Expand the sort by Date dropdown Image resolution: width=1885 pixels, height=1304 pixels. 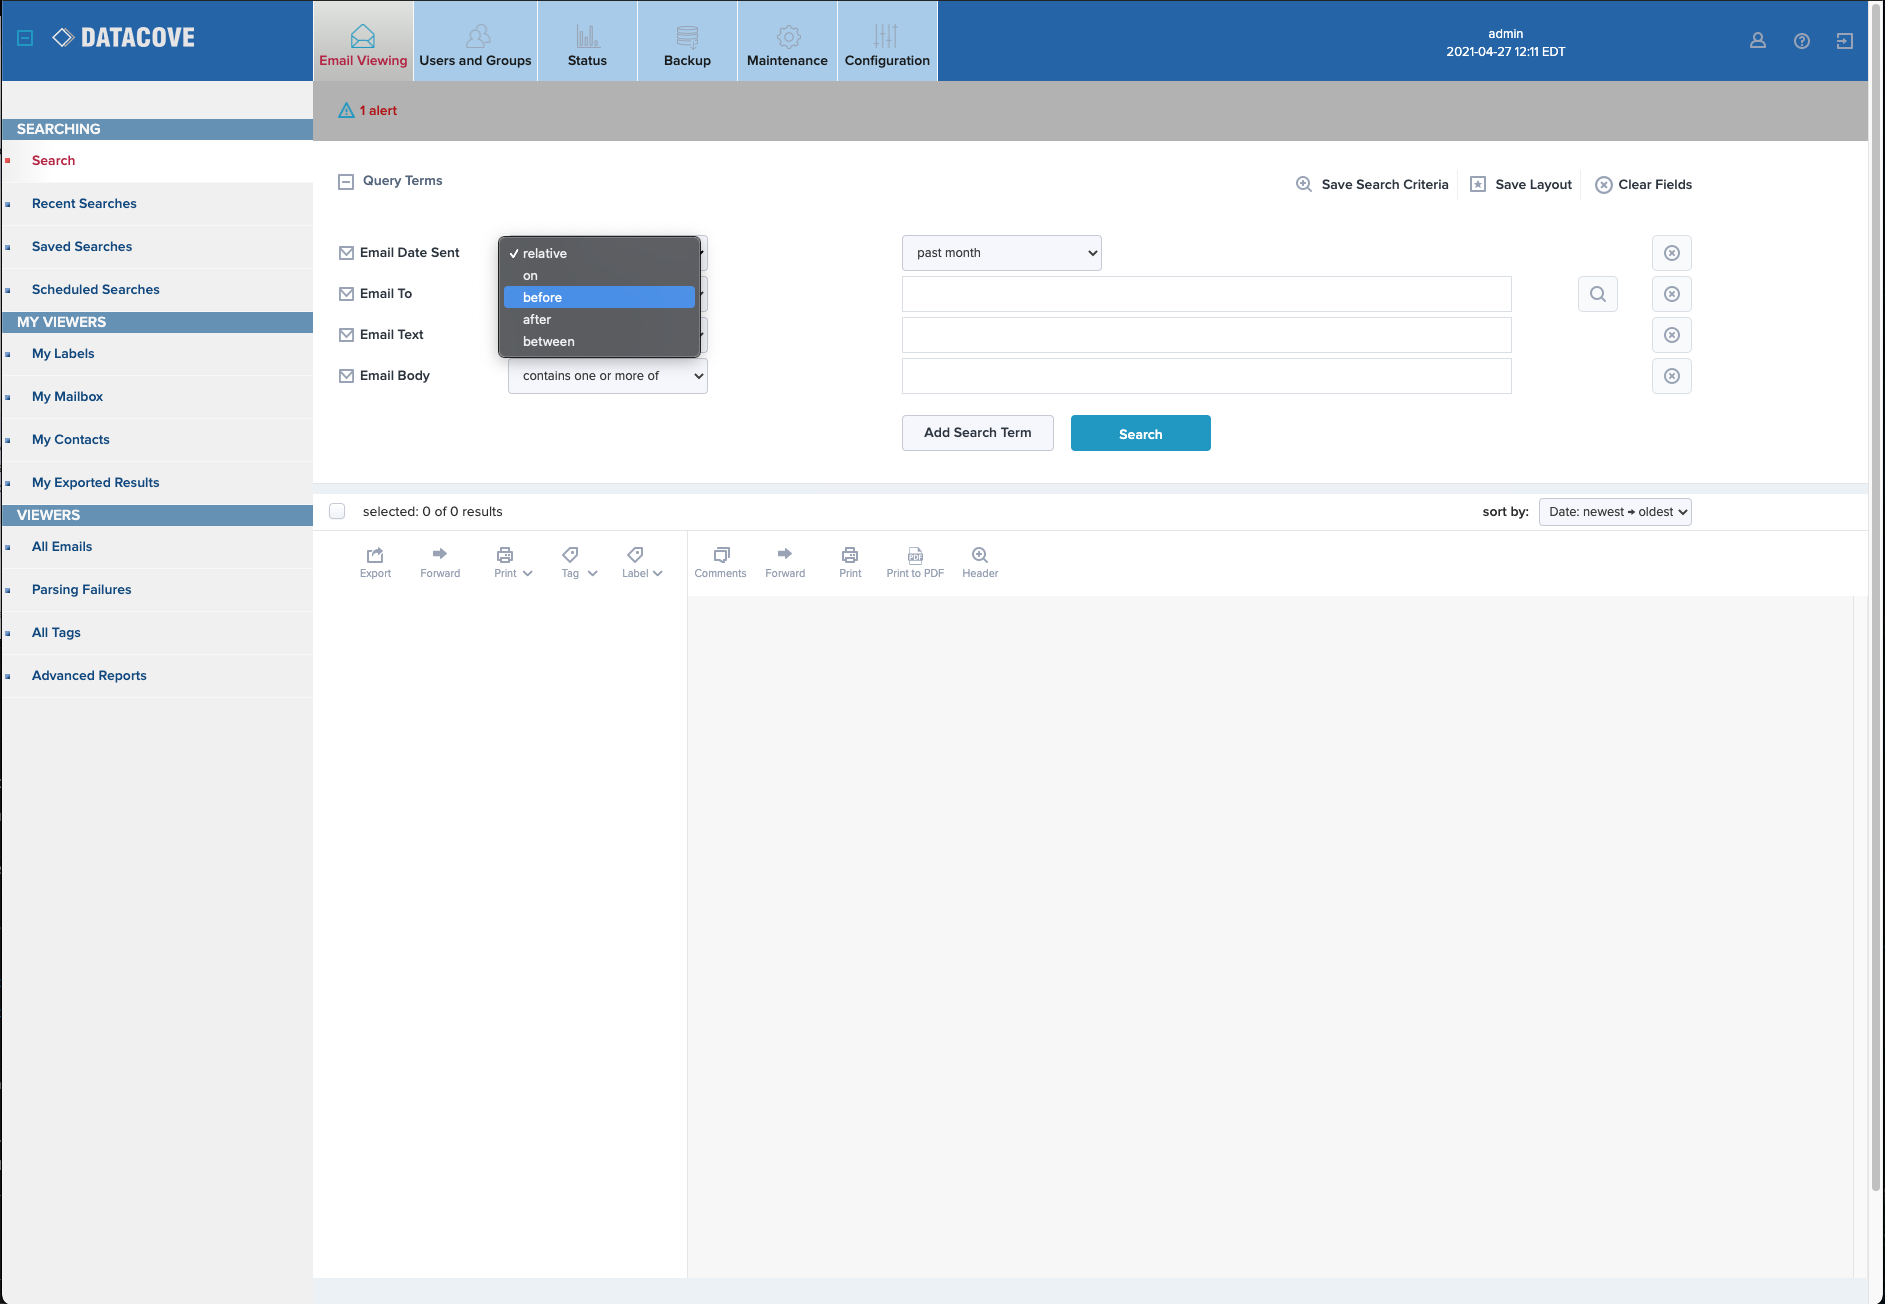1615,512
